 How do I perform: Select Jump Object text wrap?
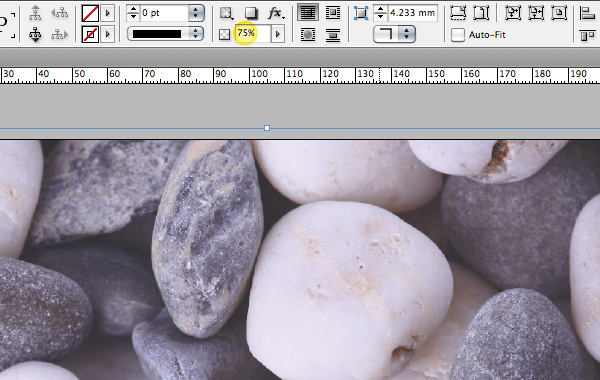pyautogui.click(x=333, y=35)
